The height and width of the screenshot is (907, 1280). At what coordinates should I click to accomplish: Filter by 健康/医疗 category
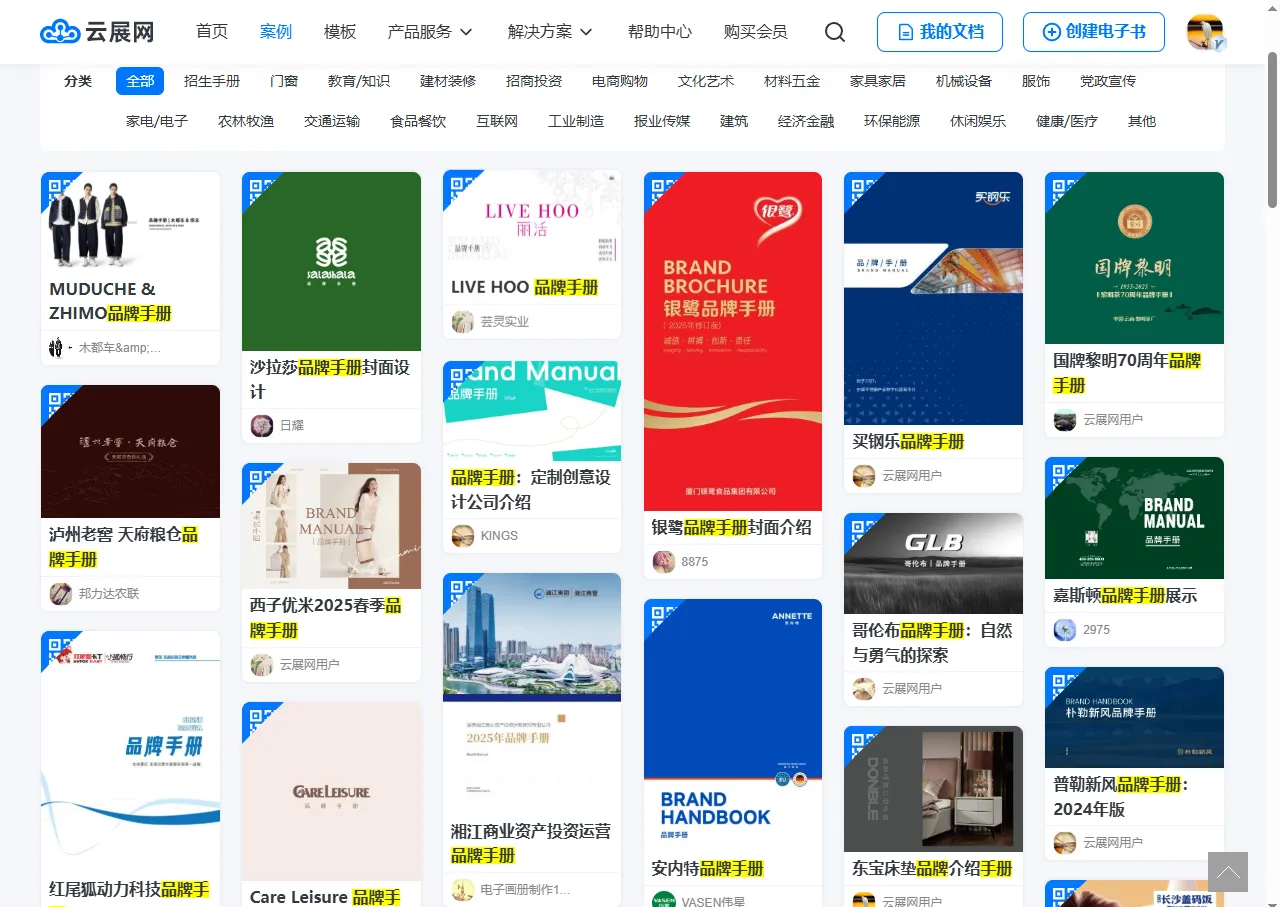tap(1067, 121)
